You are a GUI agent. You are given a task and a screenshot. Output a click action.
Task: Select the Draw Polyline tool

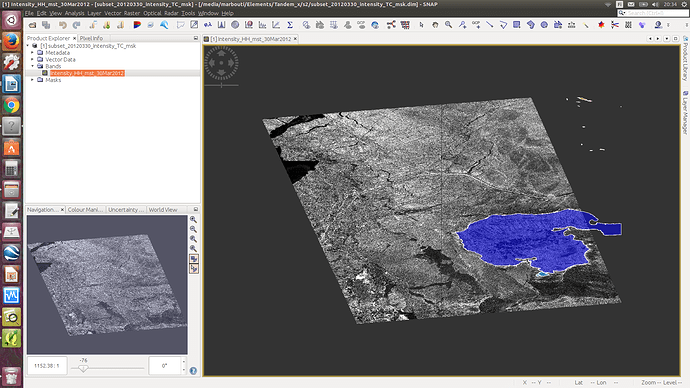503,25
